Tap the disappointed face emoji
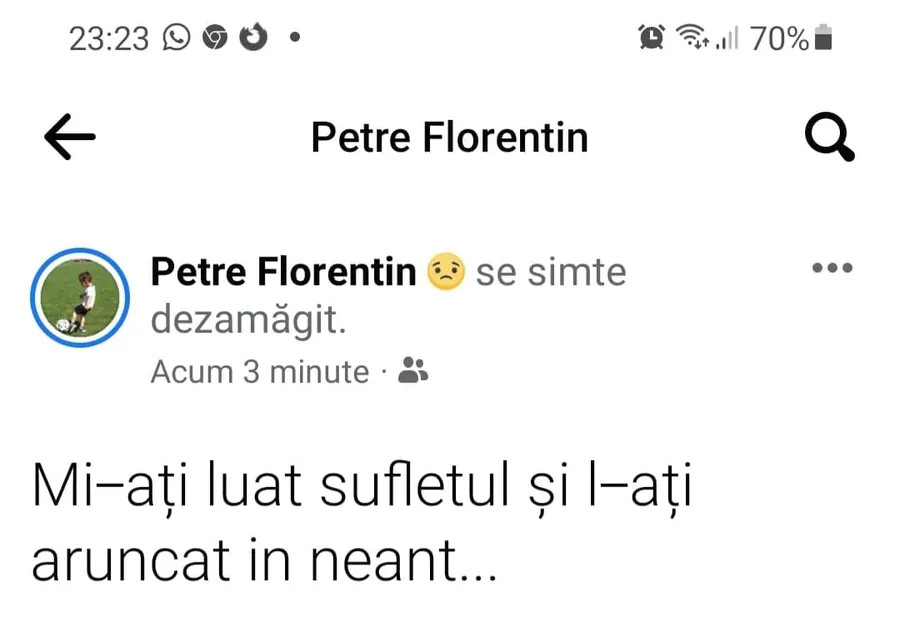900x637 pixels. coord(446,272)
